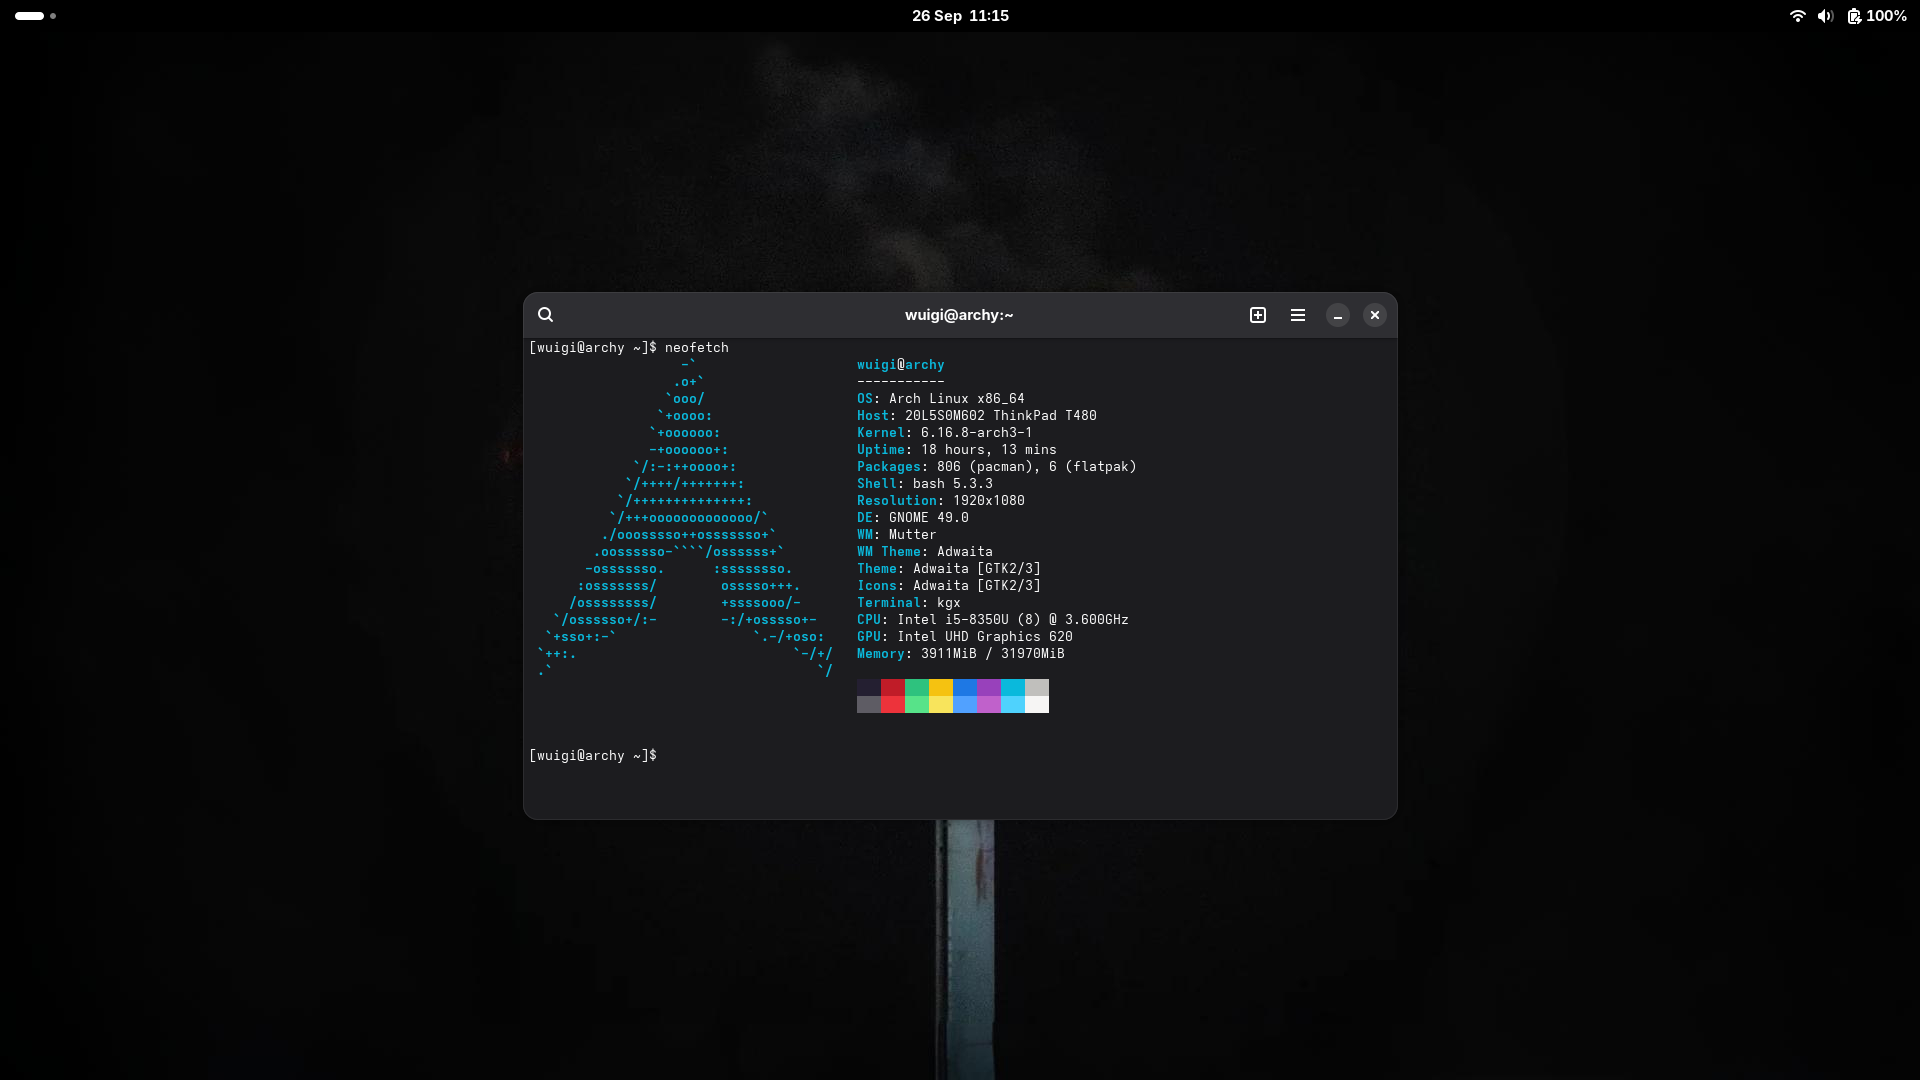The height and width of the screenshot is (1080, 1920).
Task: Open a new terminal tab
Action: click(x=1258, y=315)
